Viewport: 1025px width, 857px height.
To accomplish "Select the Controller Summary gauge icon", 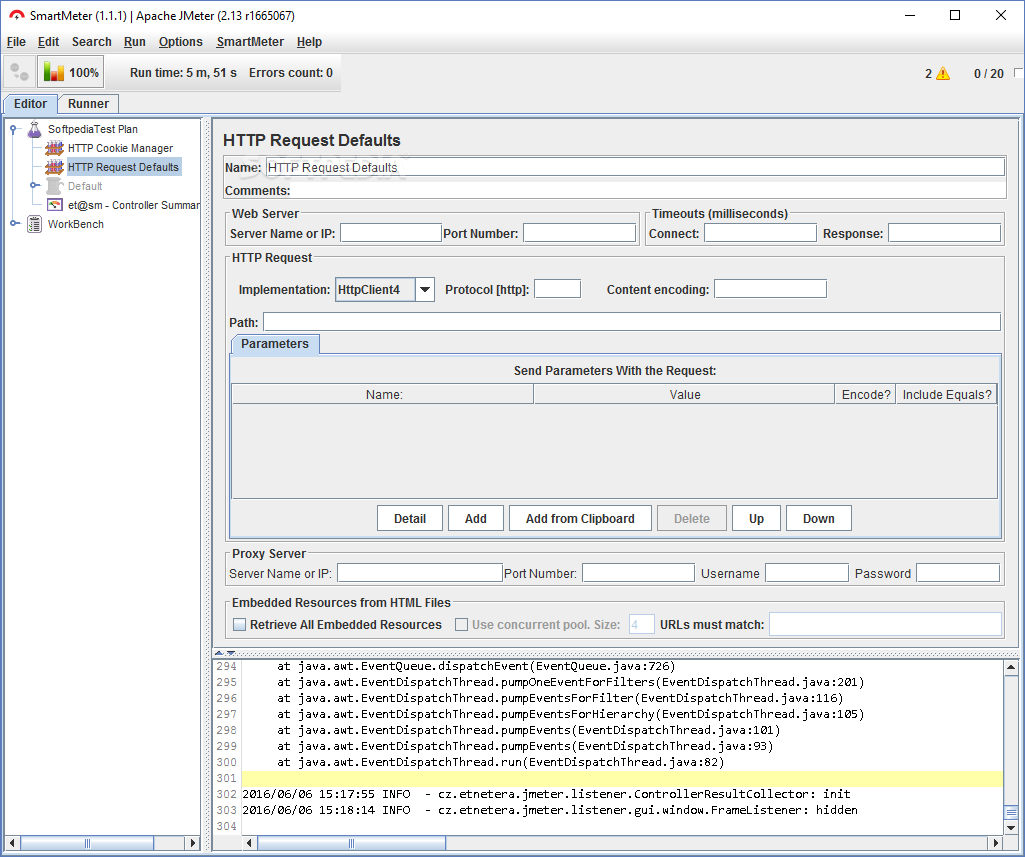I will tap(54, 205).
